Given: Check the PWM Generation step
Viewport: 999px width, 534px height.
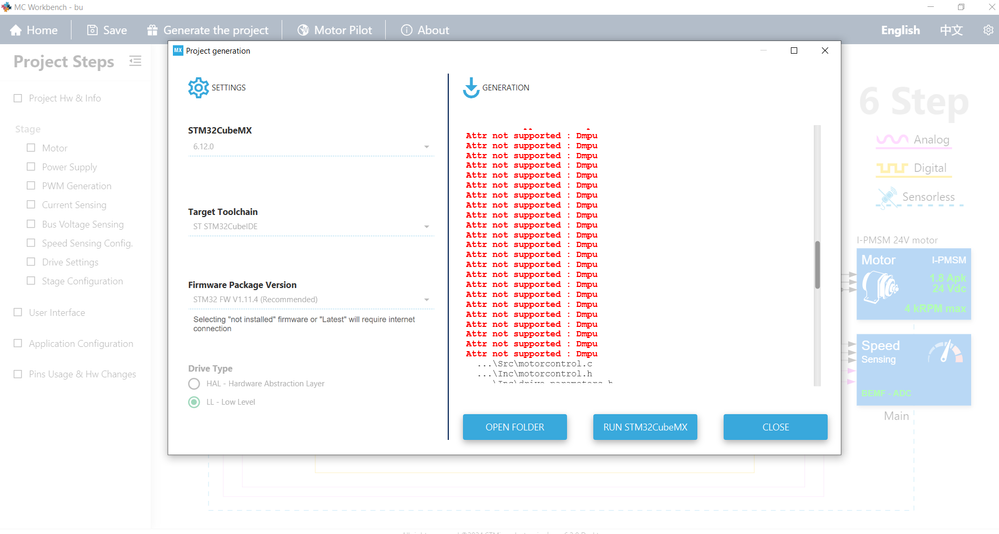Looking at the screenshot, I should coord(31,185).
